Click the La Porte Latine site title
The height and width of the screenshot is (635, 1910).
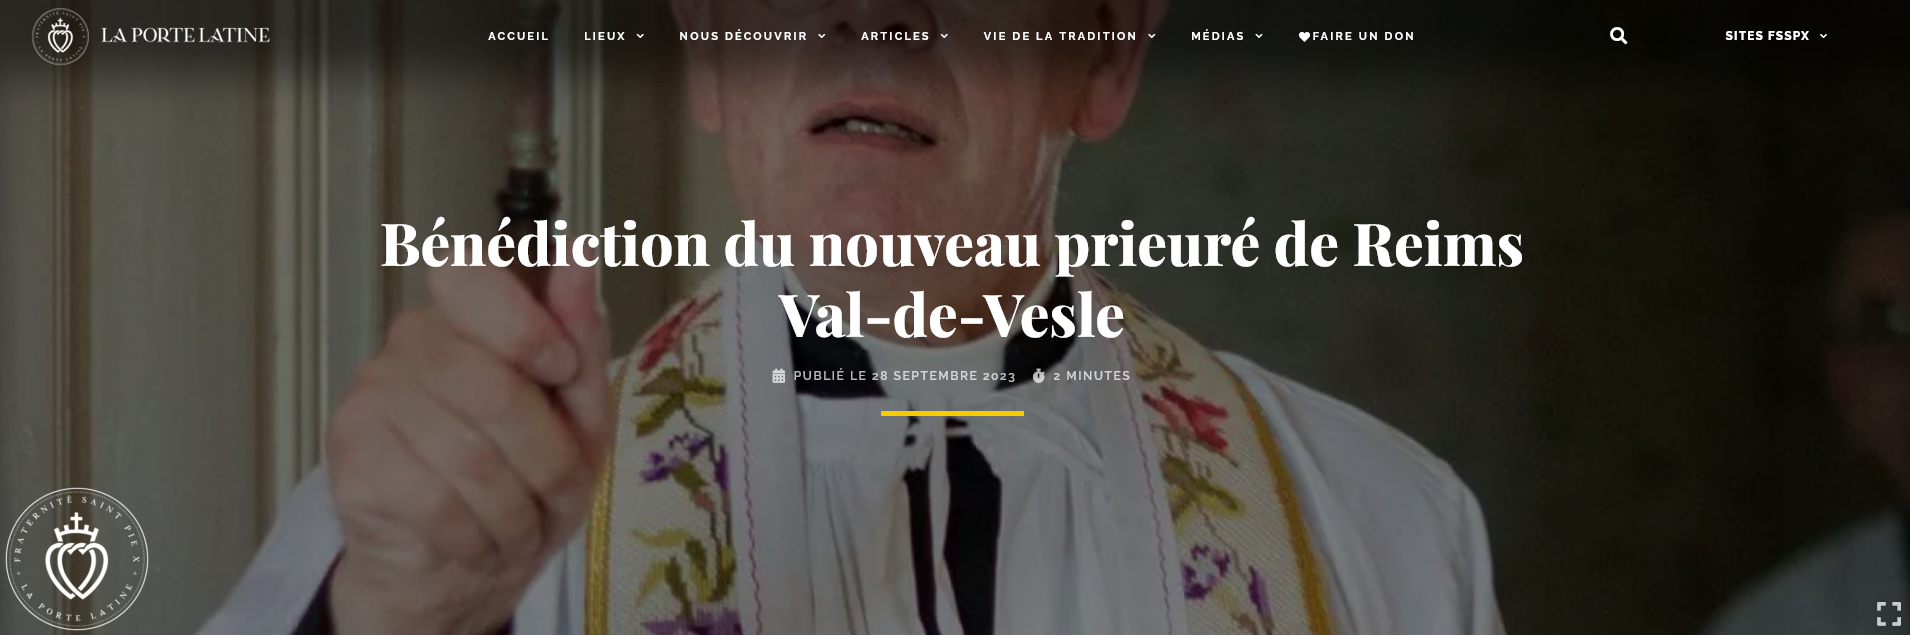click(185, 35)
